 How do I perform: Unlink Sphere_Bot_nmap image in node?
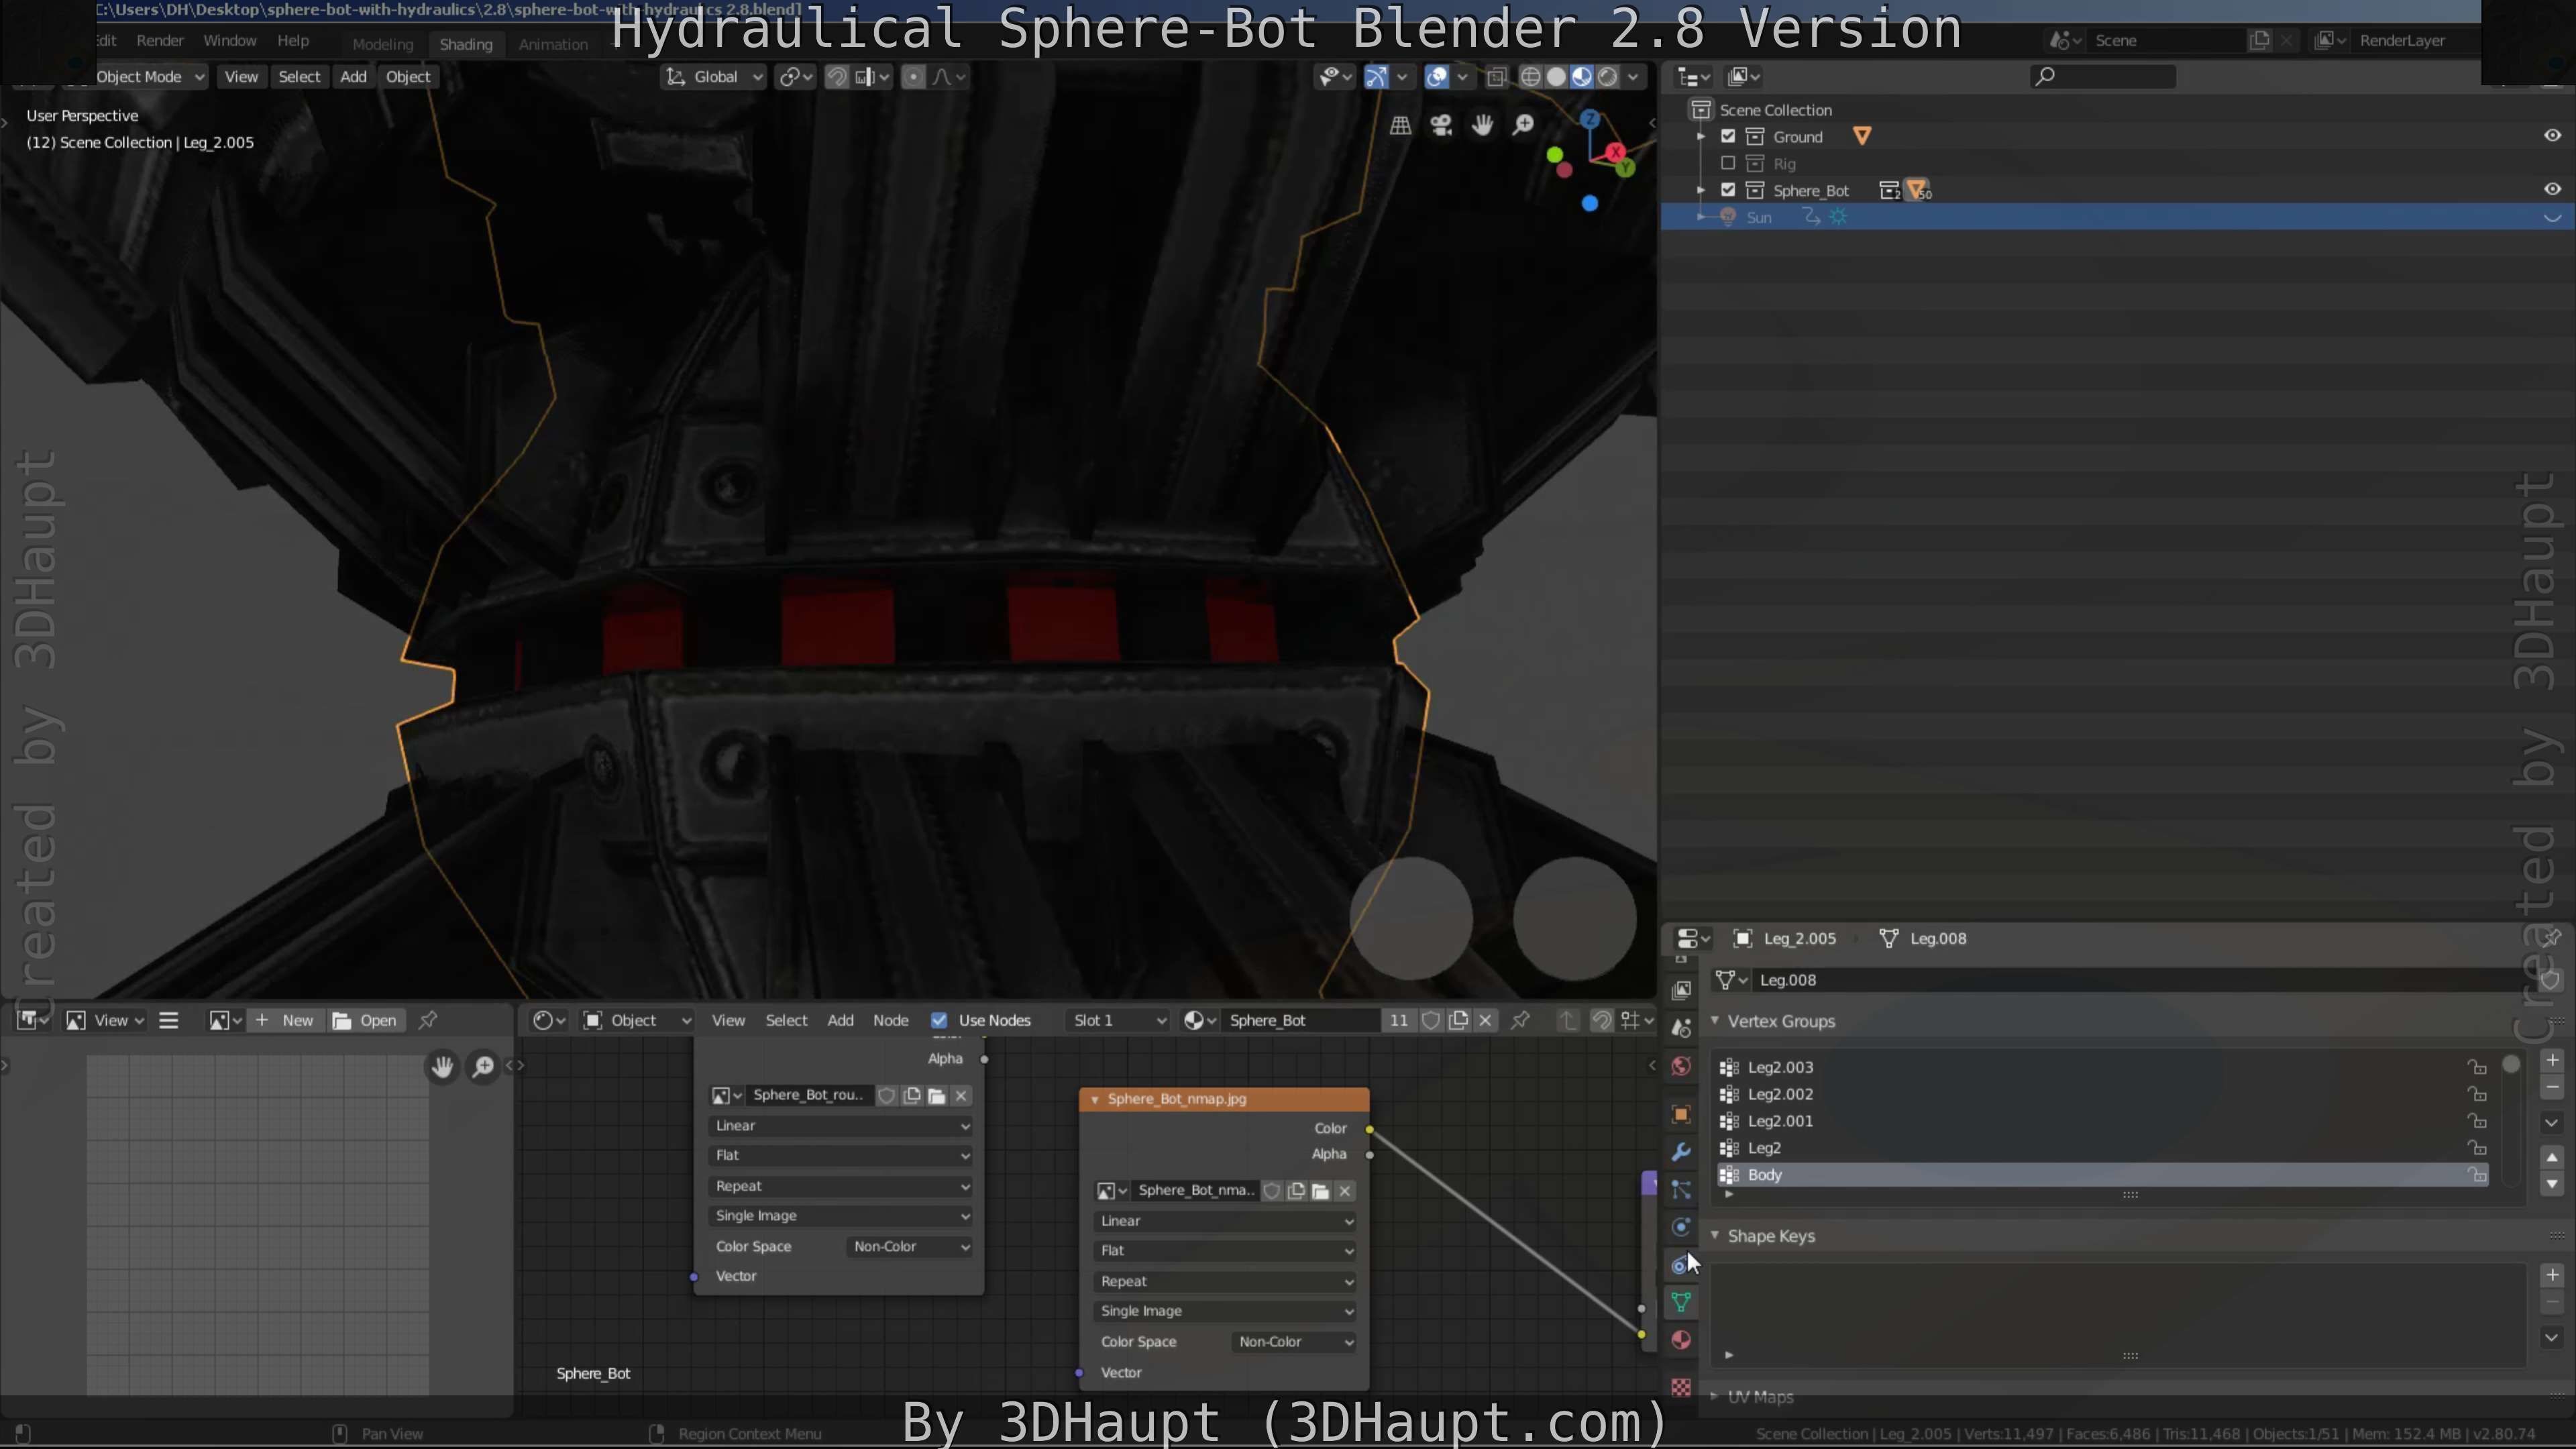pos(1345,1190)
